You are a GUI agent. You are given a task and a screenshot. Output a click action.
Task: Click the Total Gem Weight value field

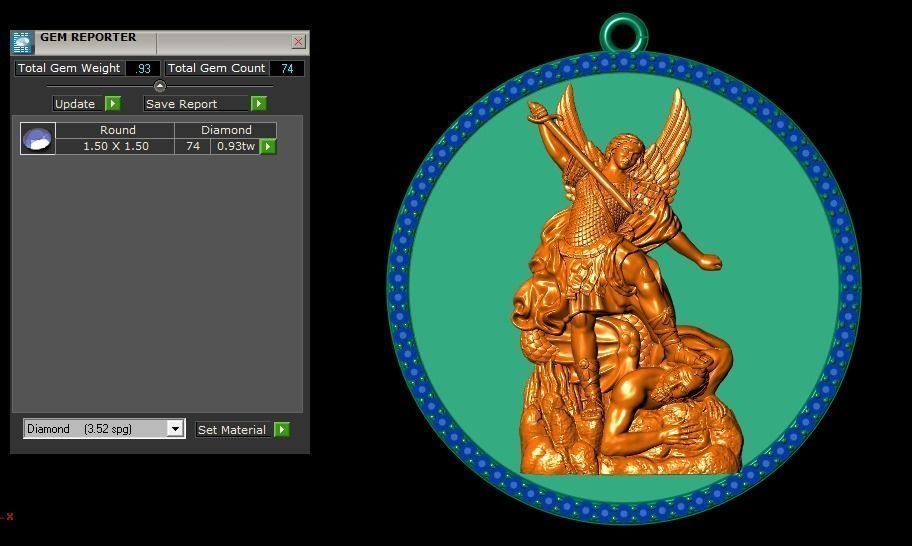(143, 68)
